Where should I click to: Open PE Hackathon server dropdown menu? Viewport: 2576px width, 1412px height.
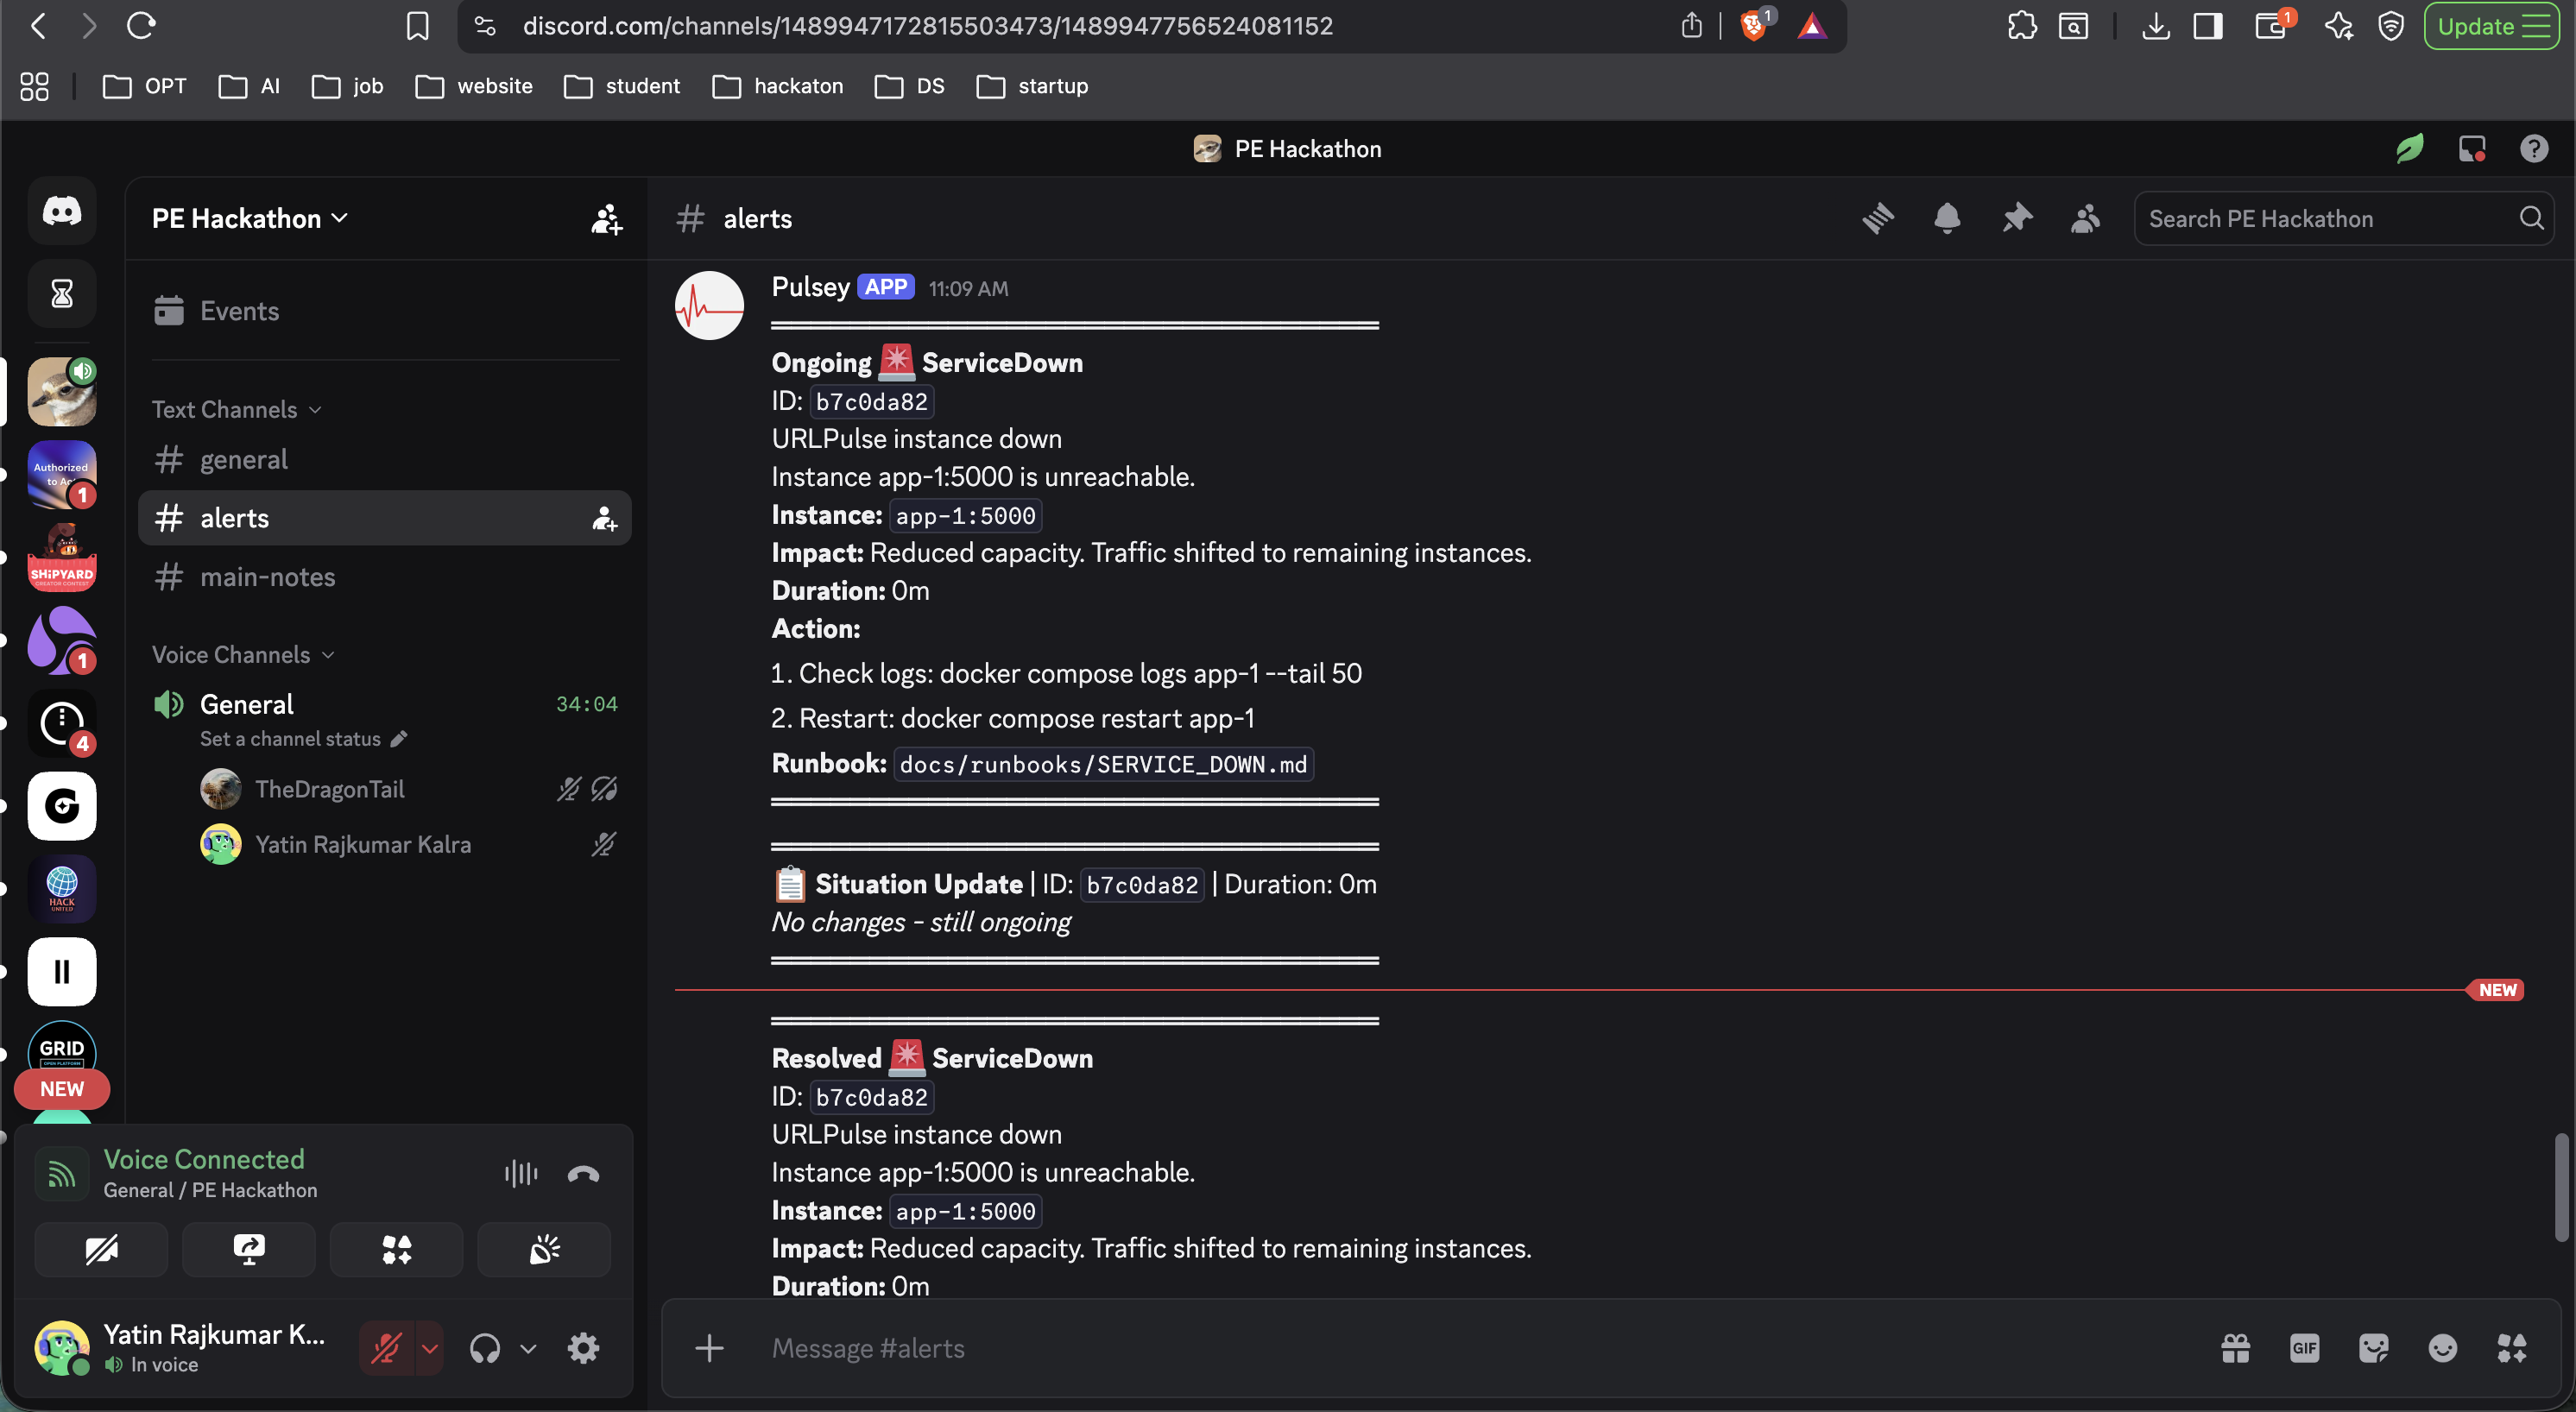click(250, 218)
